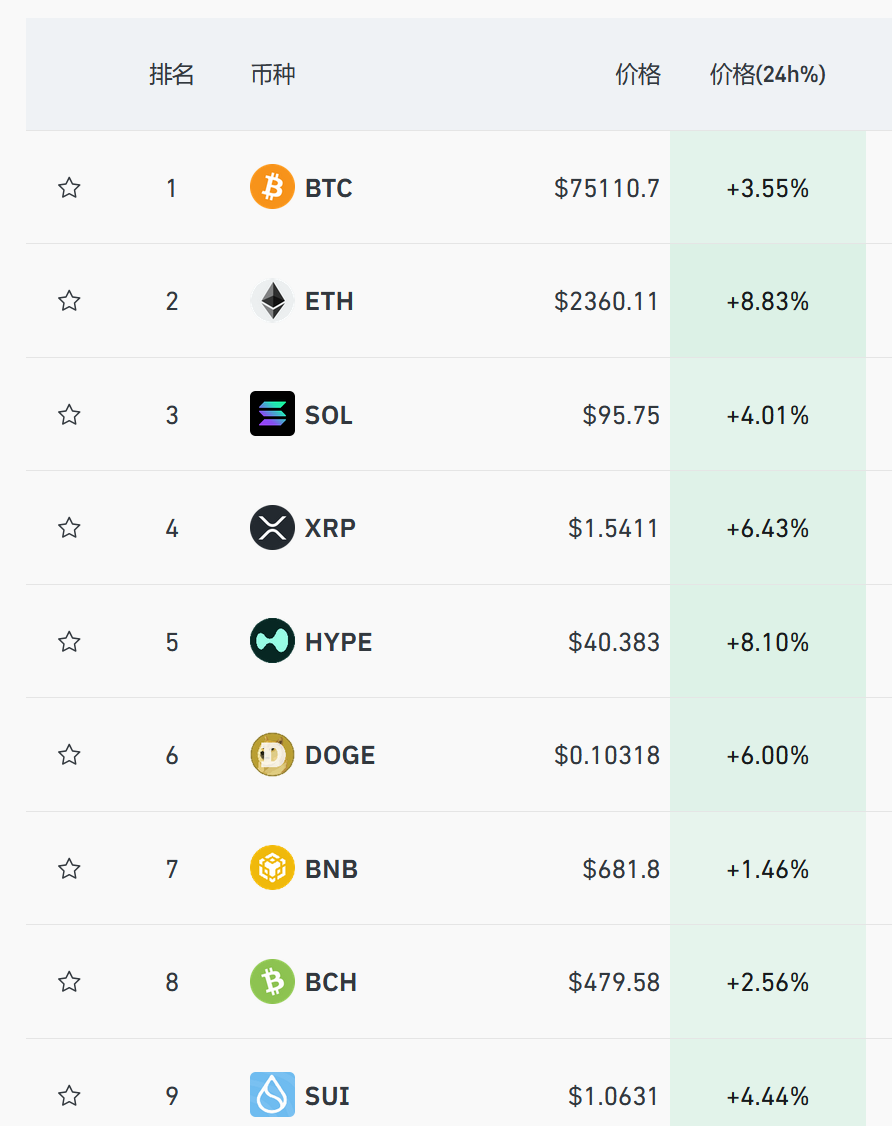Mark DOGE as favorite with star

[x=69, y=755]
